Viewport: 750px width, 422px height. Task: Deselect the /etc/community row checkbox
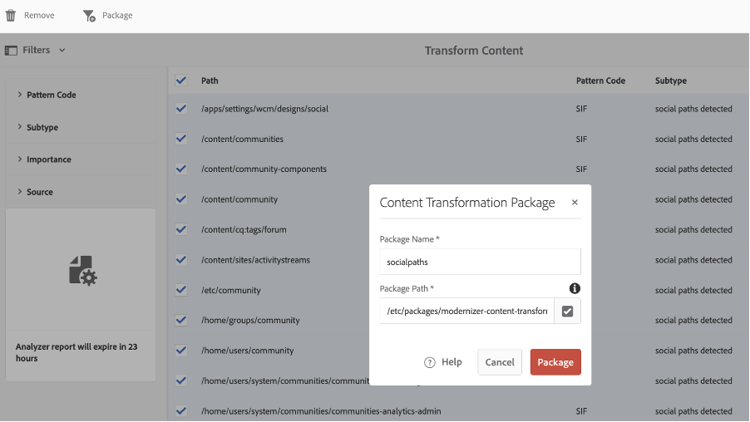pyautogui.click(x=181, y=290)
